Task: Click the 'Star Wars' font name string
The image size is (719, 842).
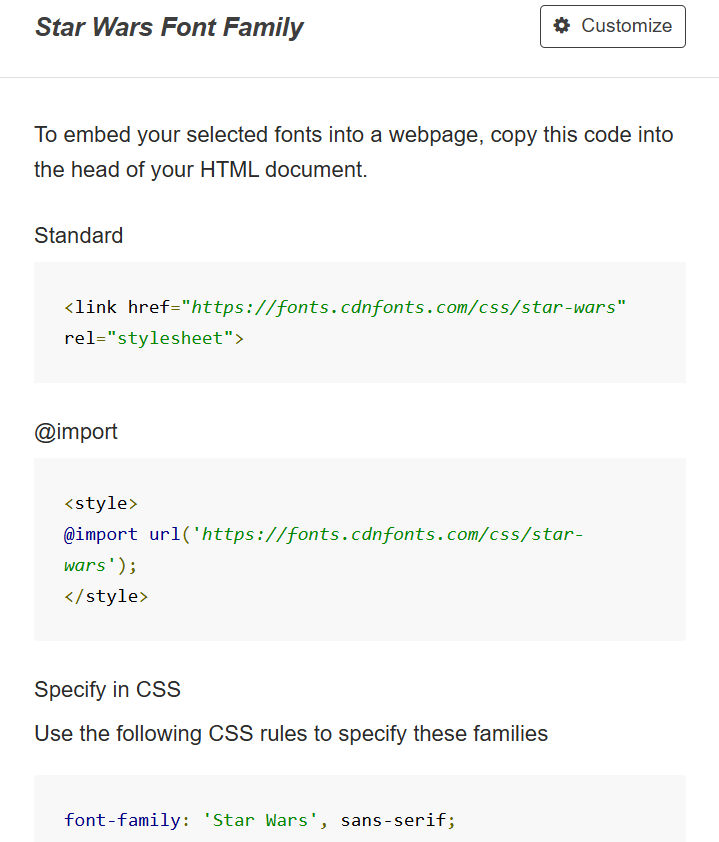Action: pos(260,821)
